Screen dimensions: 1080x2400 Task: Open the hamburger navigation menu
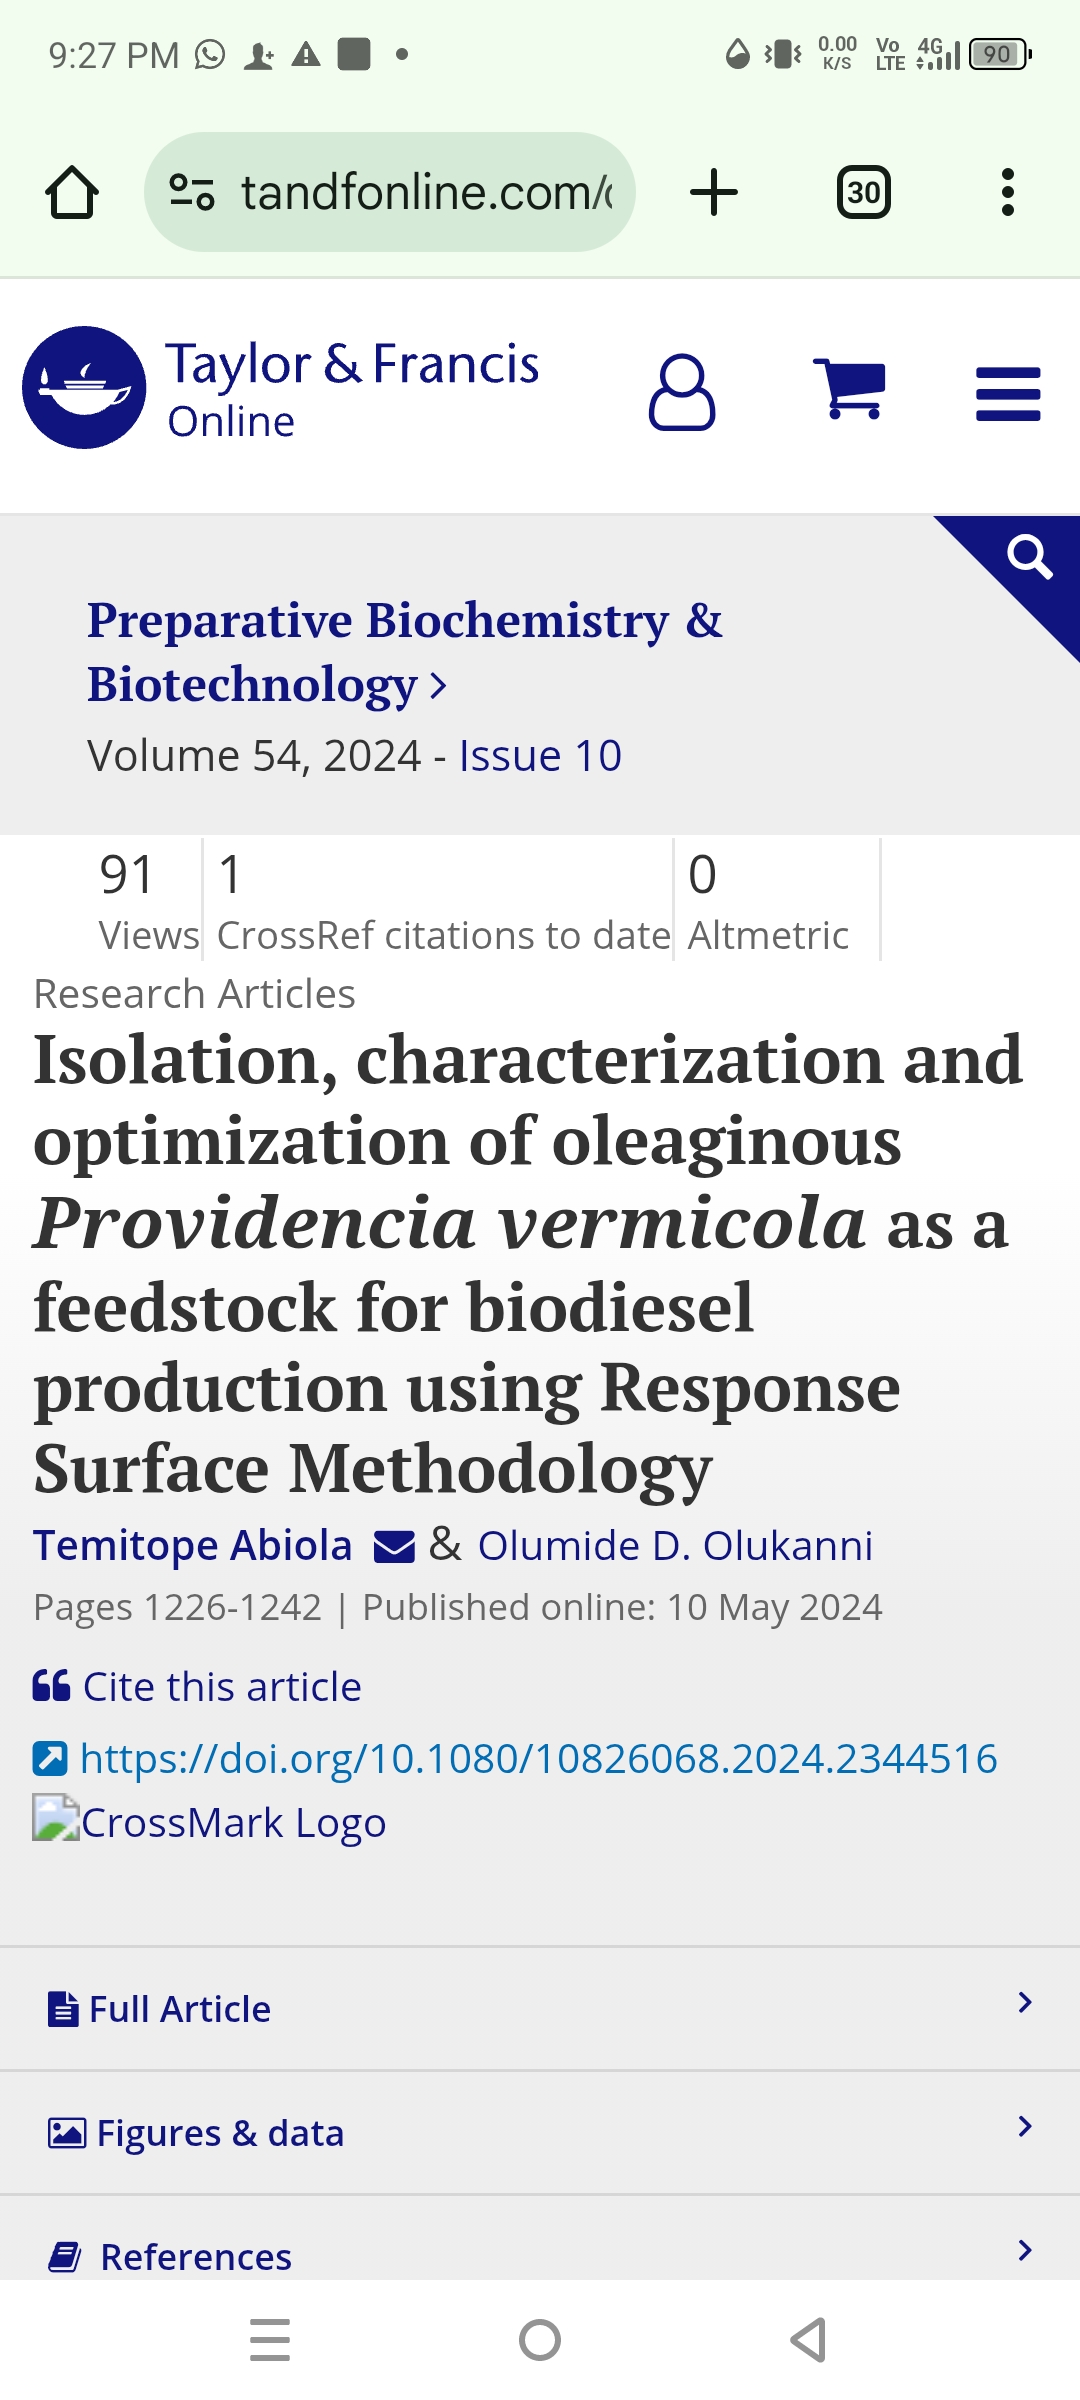click(1008, 393)
